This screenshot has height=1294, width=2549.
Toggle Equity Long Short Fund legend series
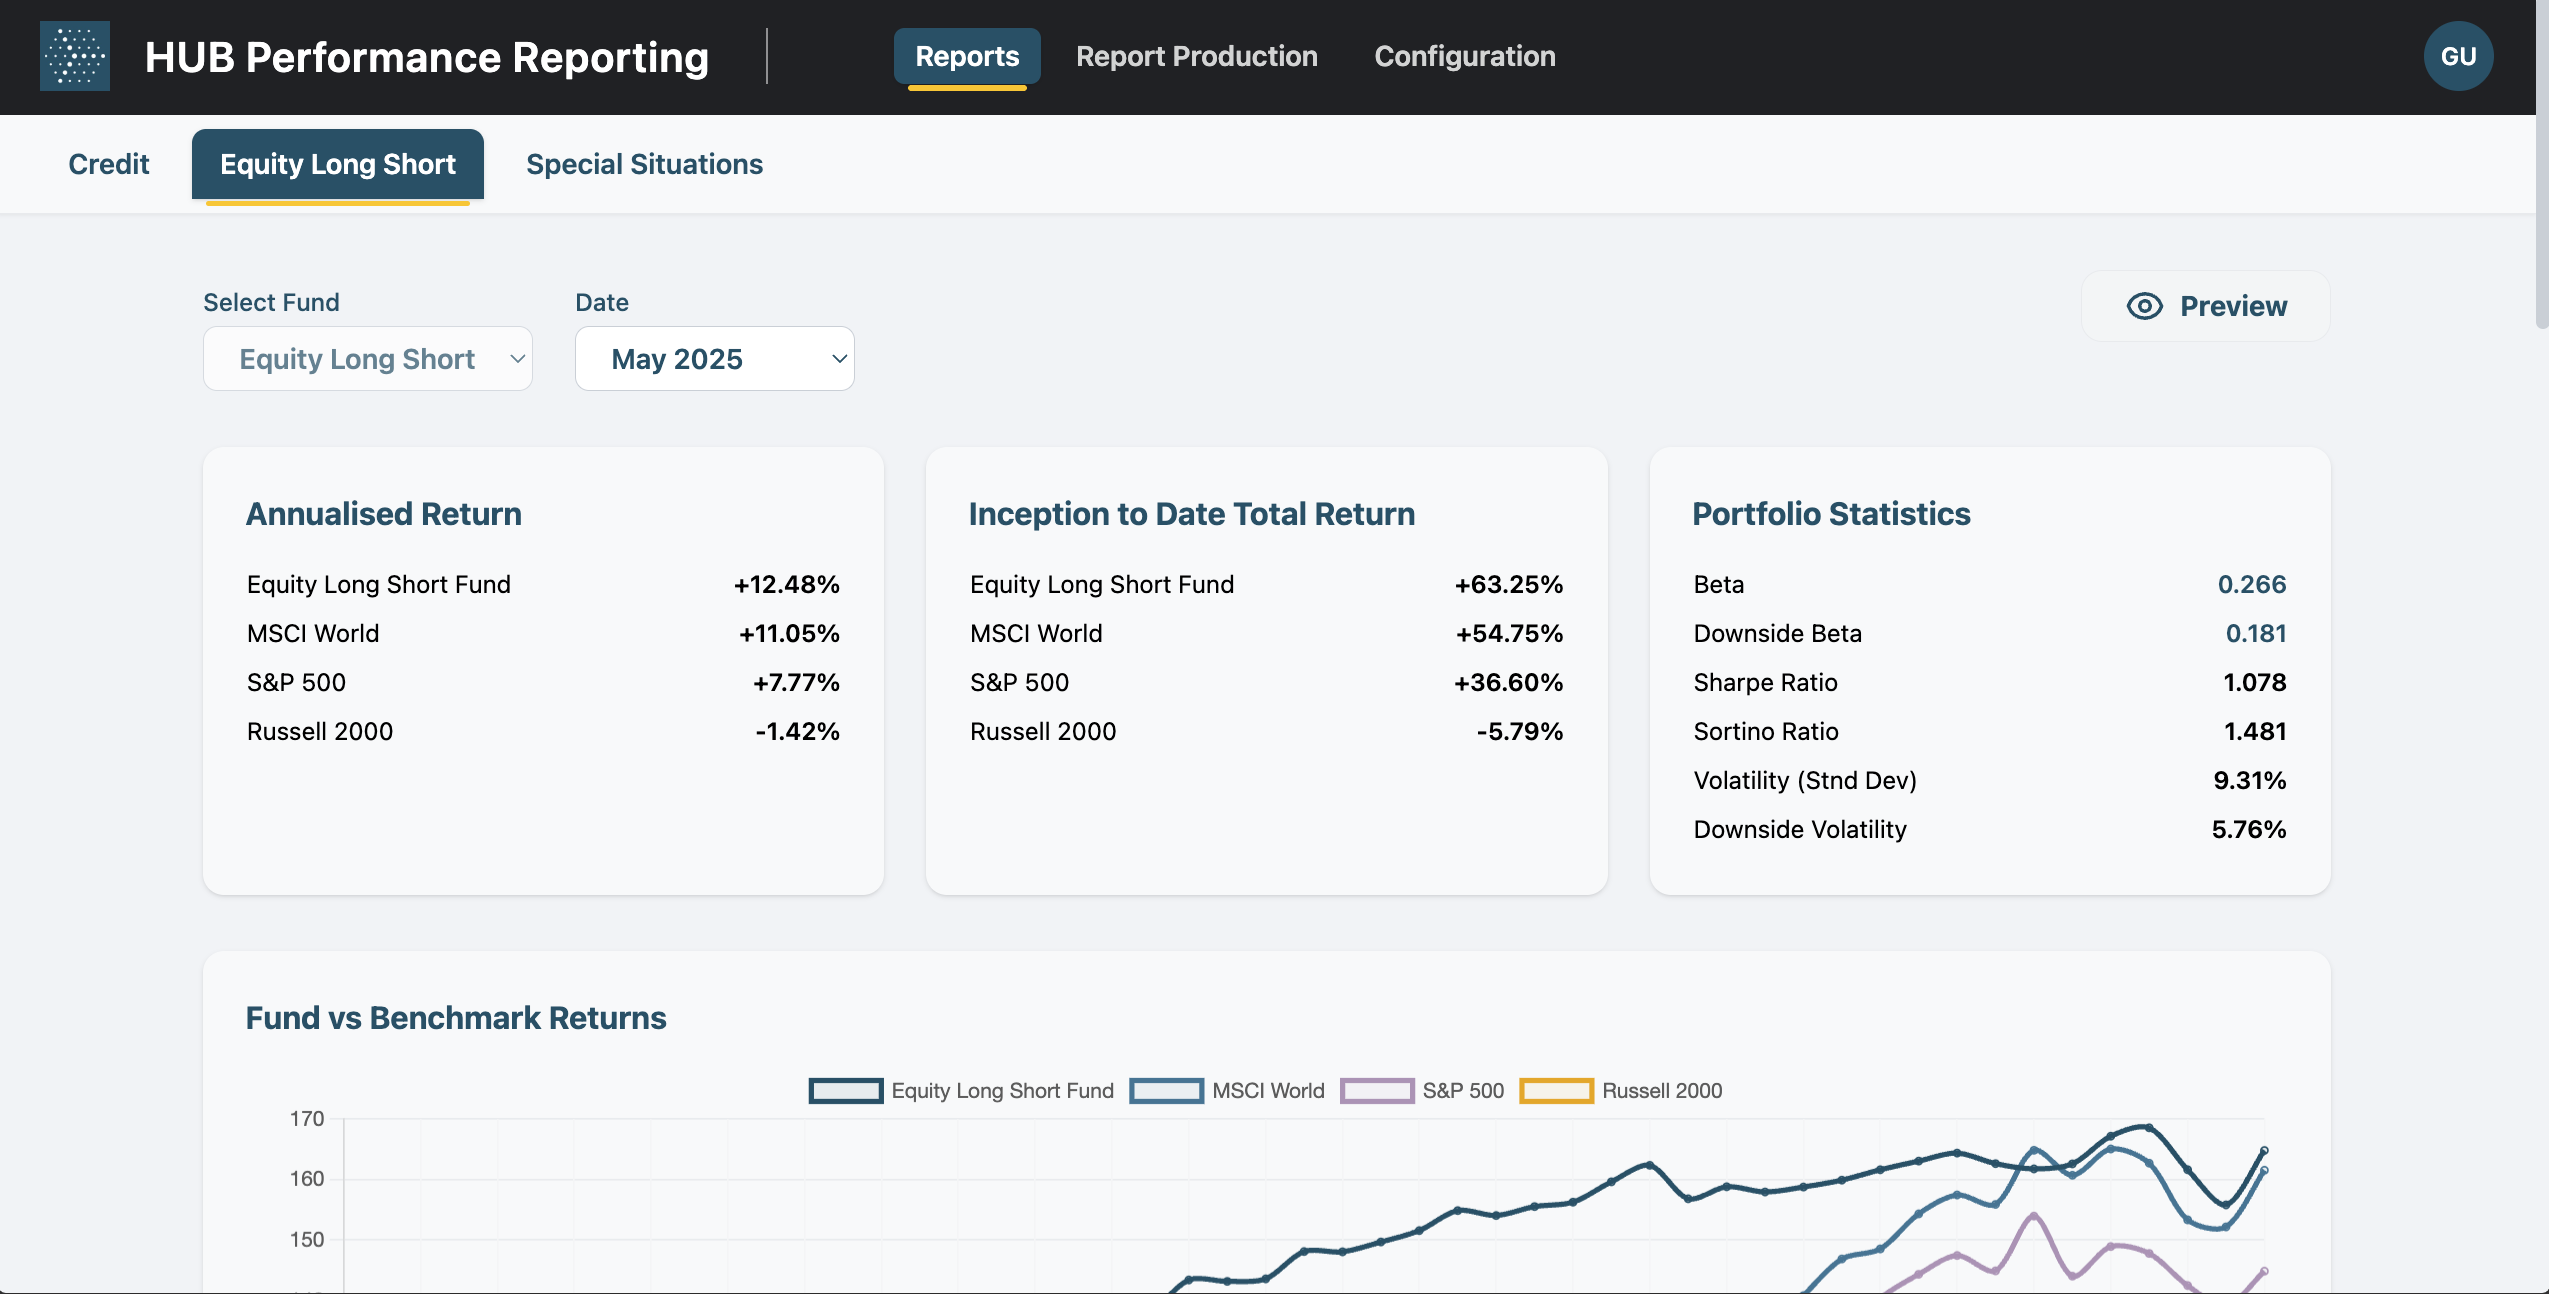(x=1001, y=1091)
